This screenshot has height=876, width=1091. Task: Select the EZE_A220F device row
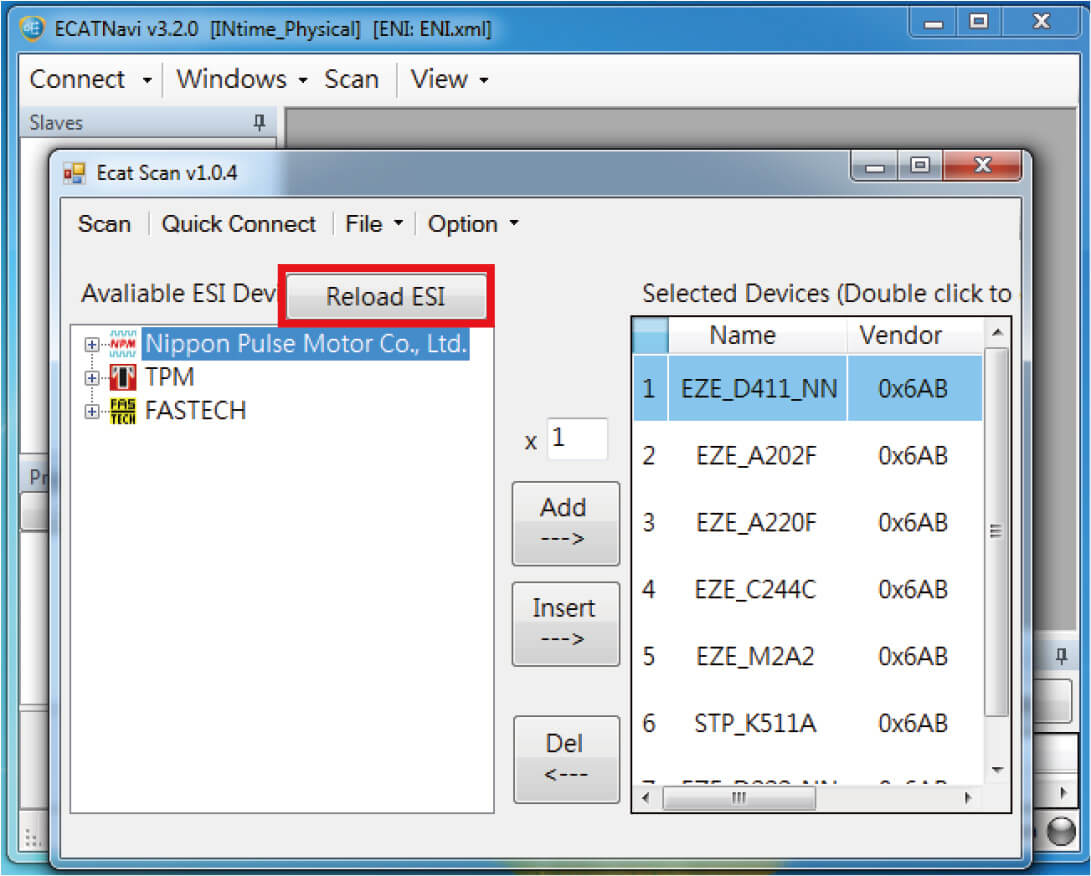point(808,523)
